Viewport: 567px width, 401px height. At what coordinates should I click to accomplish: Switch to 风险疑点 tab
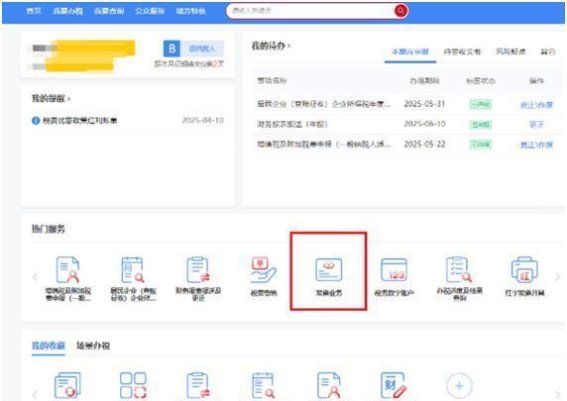tap(510, 52)
